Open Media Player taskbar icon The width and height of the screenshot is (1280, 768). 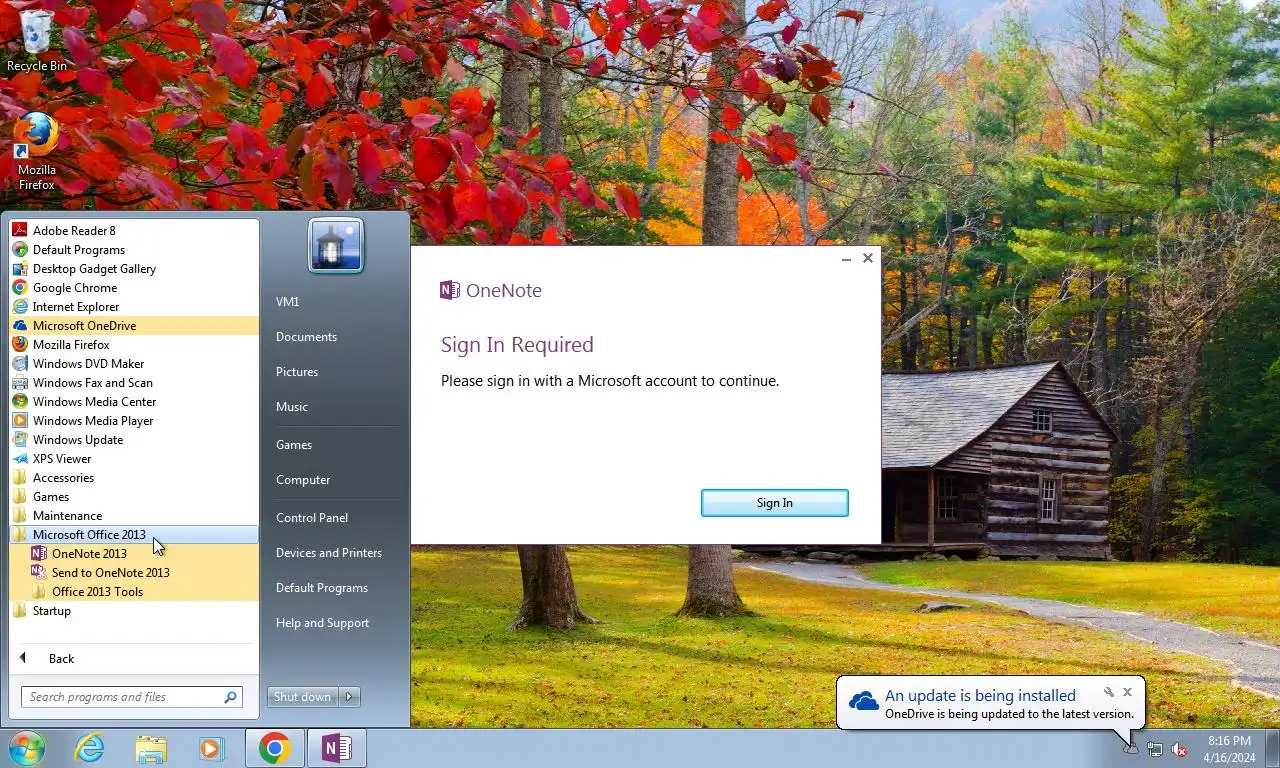click(x=211, y=748)
